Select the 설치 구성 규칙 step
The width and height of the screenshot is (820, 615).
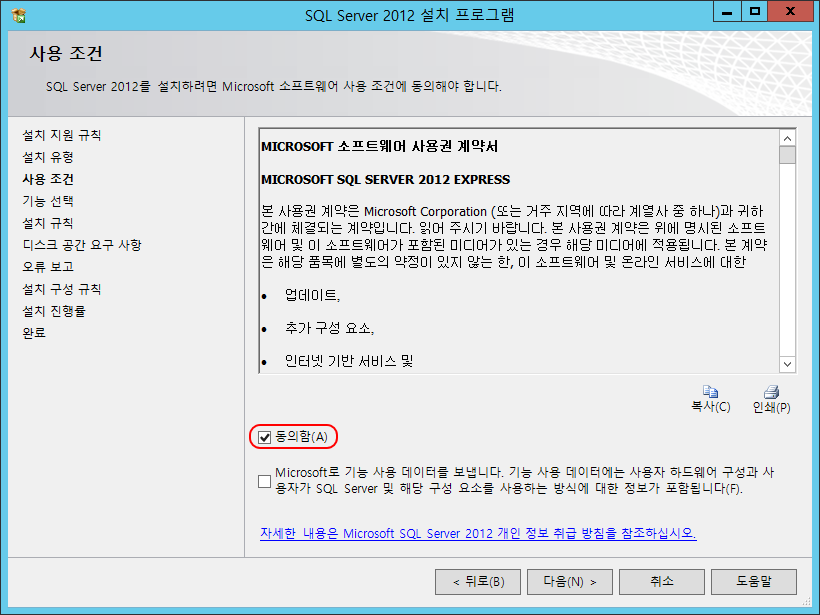[x=62, y=289]
